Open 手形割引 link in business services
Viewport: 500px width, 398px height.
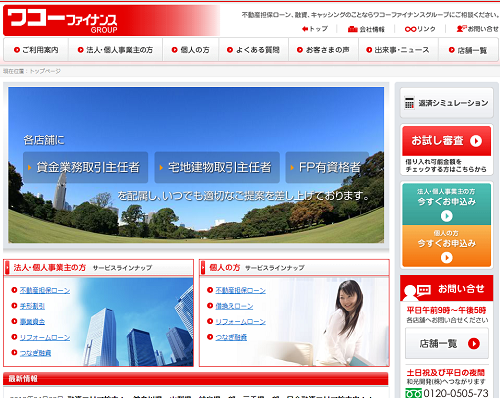coord(32,306)
